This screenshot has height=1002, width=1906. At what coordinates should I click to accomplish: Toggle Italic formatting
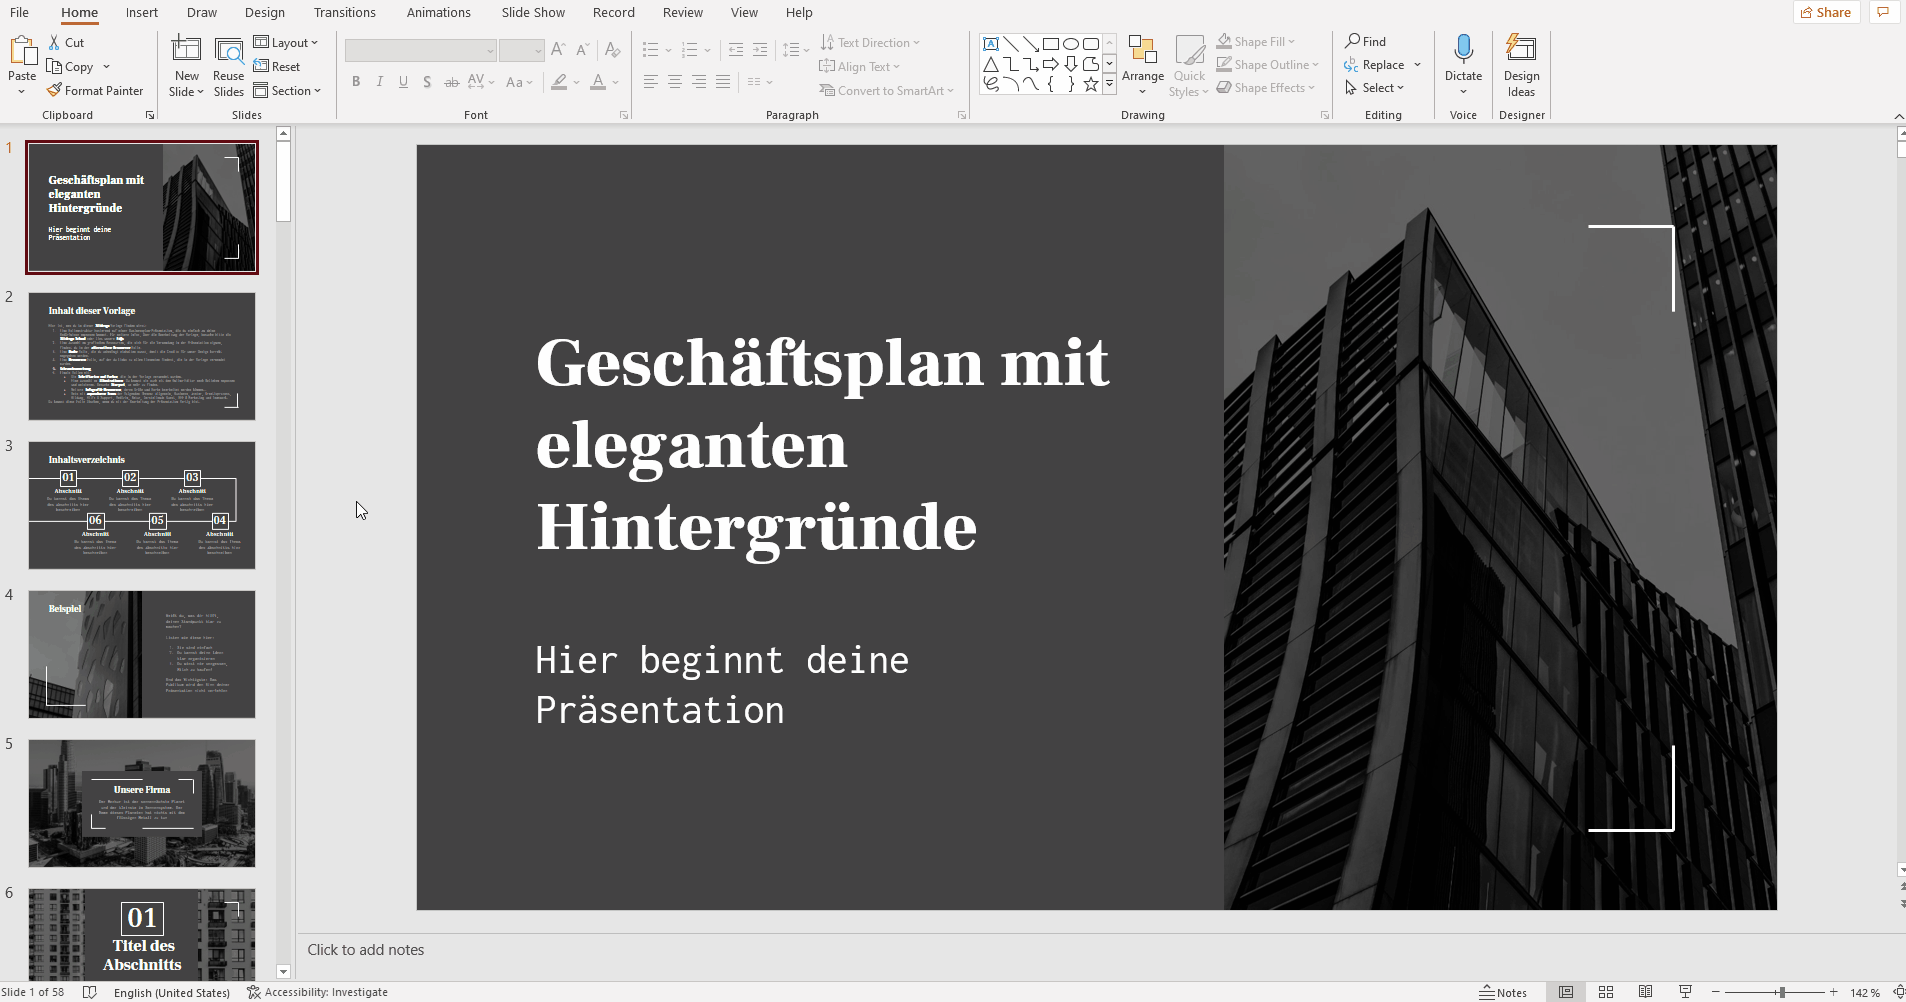pyautogui.click(x=380, y=82)
